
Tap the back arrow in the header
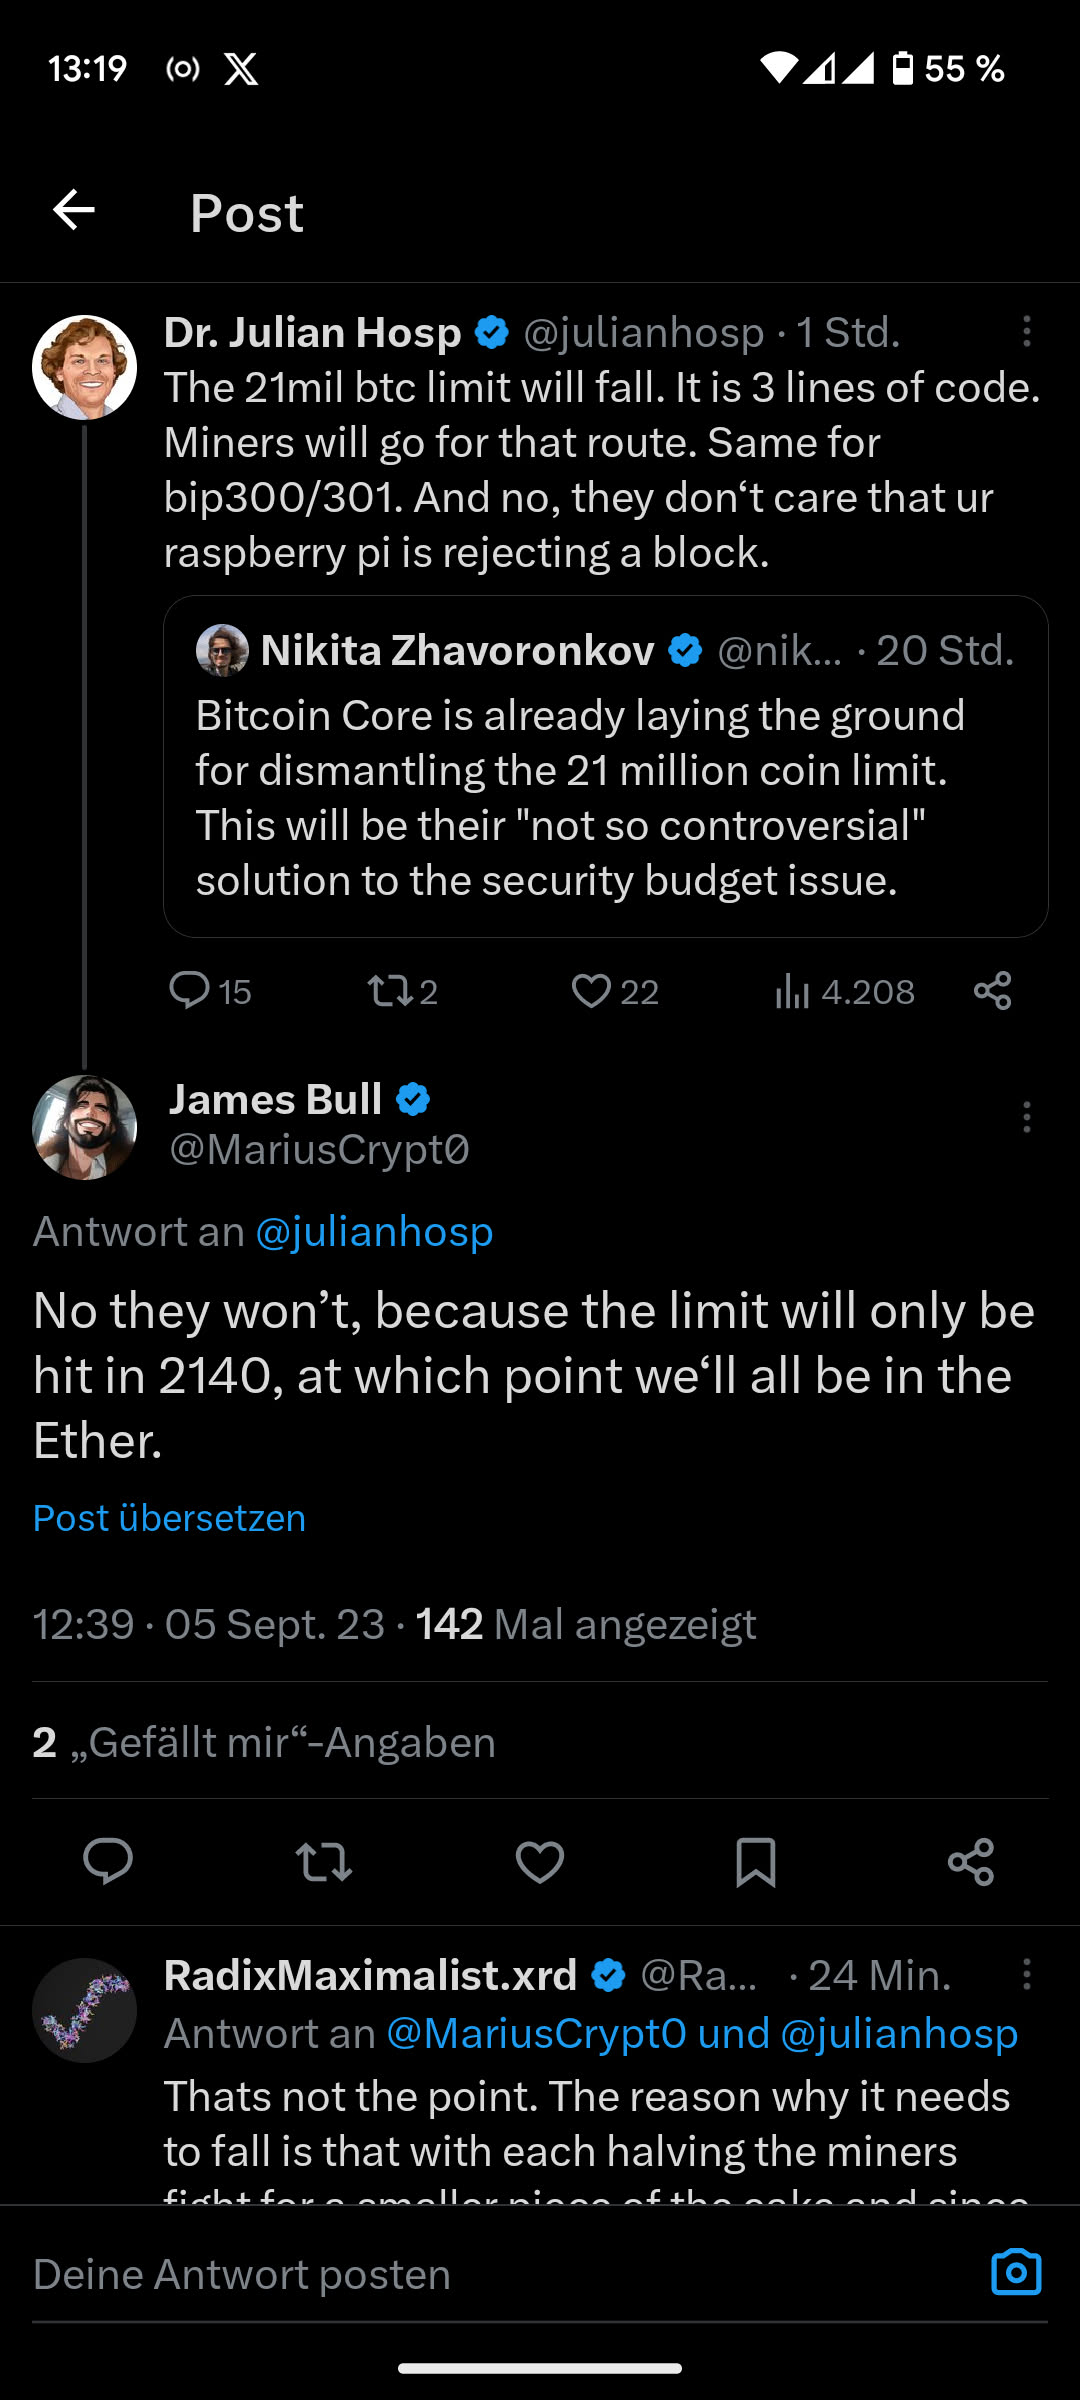(x=74, y=211)
